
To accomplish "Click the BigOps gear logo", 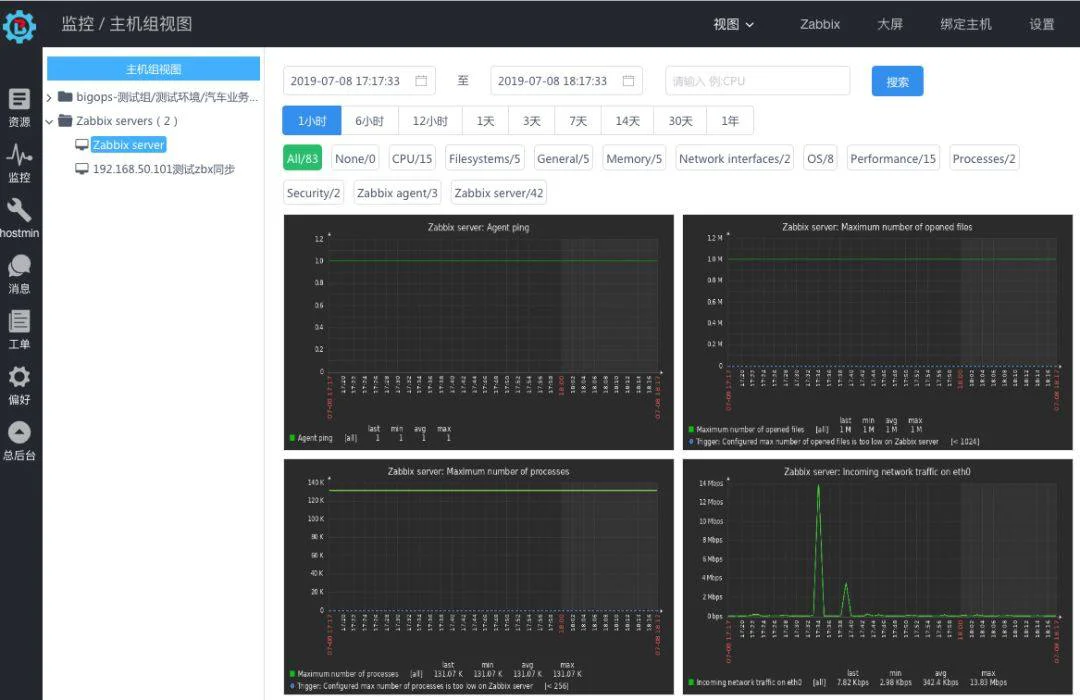I will 19,26.
